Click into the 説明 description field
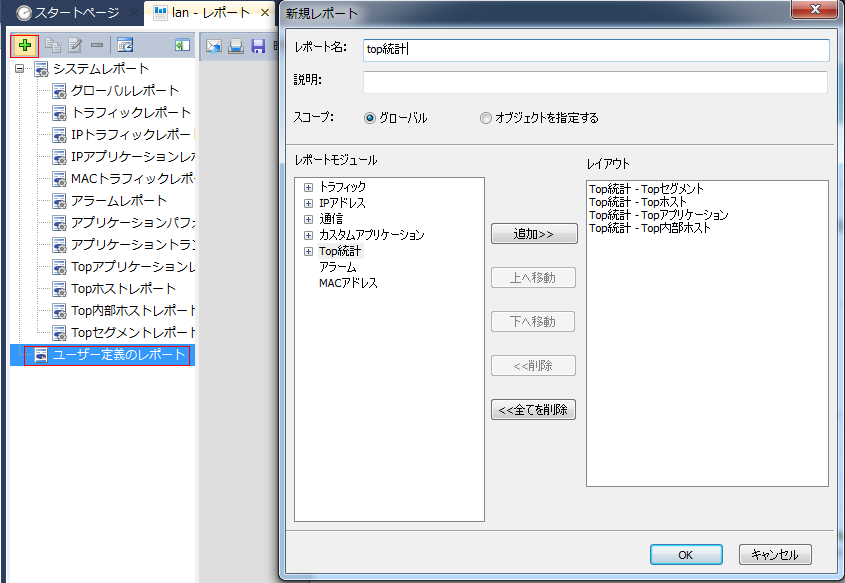Viewport: 845px width, 583px height. 595,82
